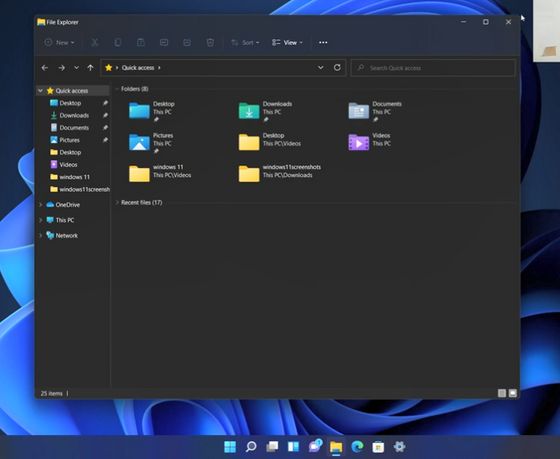The image size is (560, 459).
Task: Click the Paste clipboard icon in toolbar
Action: [141, 43]
